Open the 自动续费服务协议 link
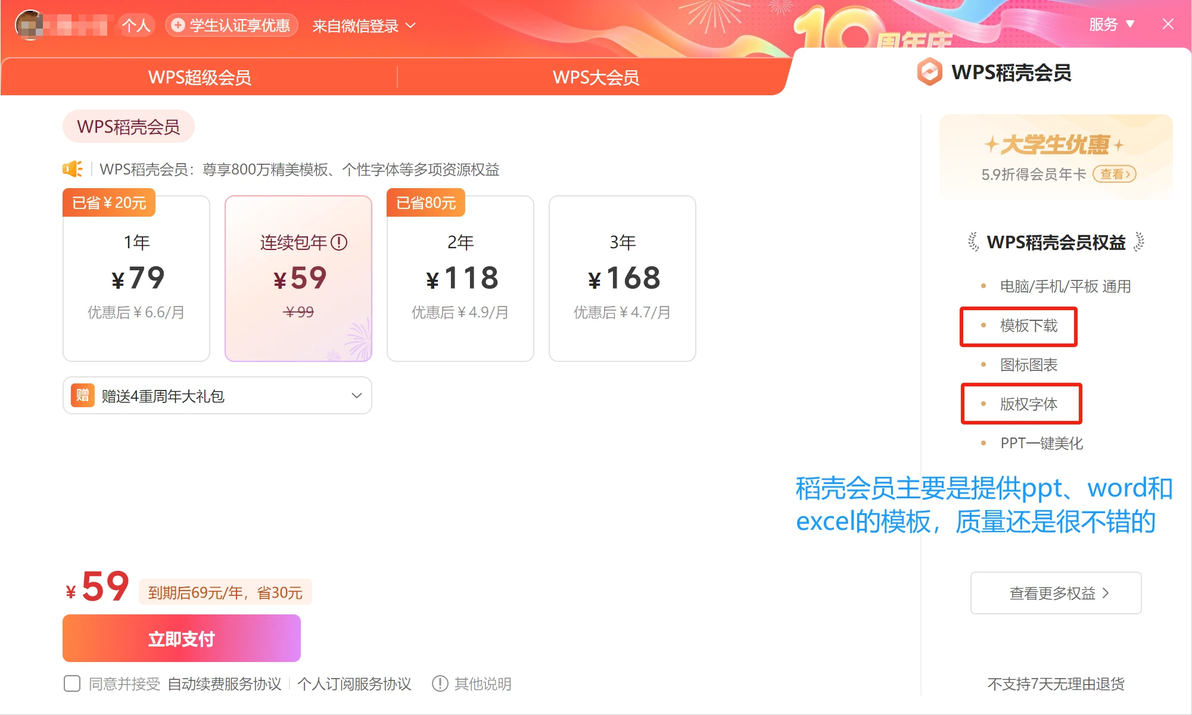The width and height of the screenshot is (1192, 715). tap(224, 684)
